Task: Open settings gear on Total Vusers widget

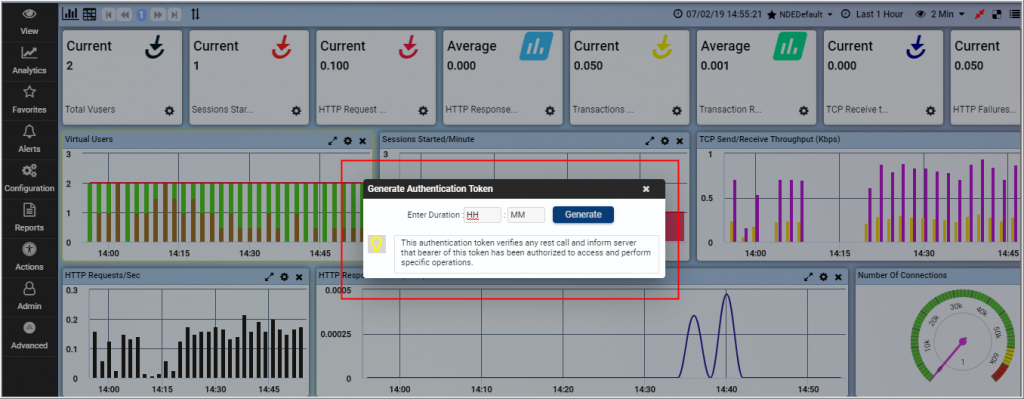Action: 169,111
